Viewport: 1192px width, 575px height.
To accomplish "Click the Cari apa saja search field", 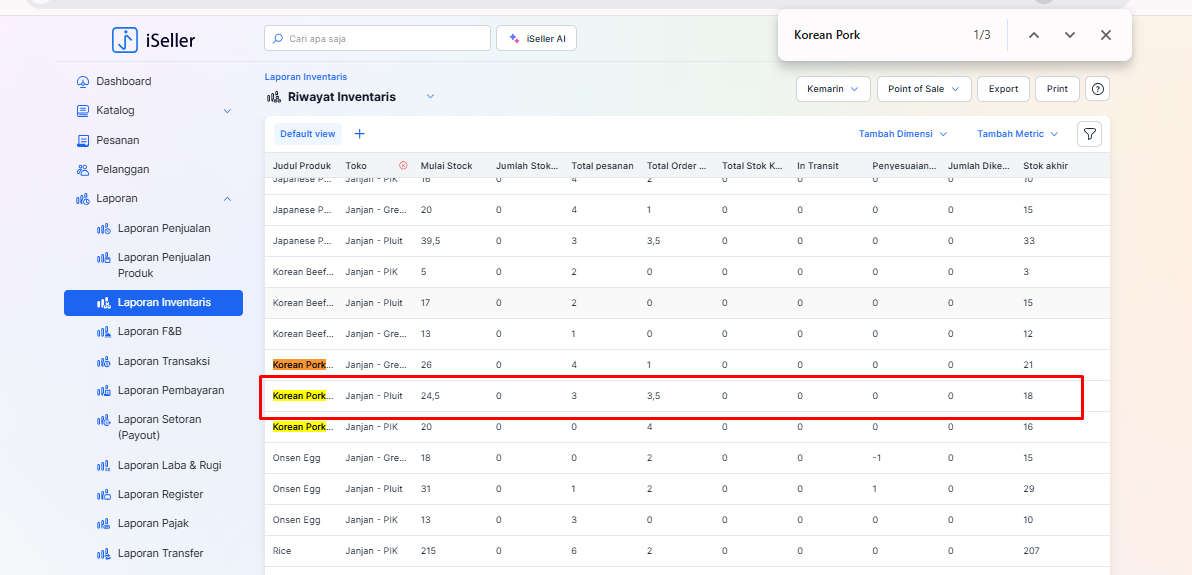I will tap(378, 39).
